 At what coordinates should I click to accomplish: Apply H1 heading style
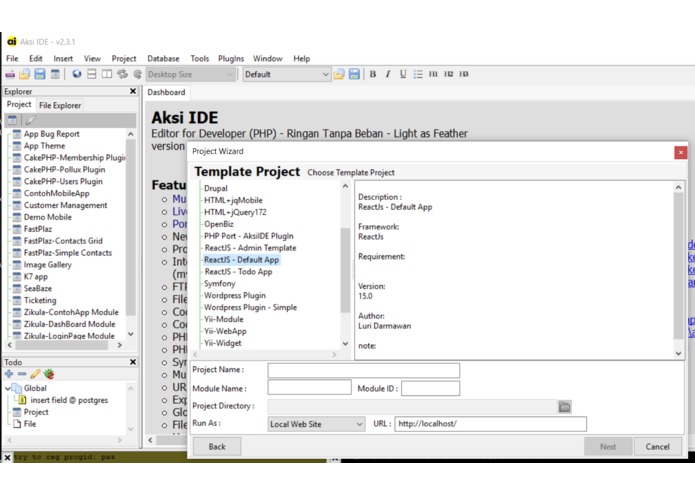433,74
